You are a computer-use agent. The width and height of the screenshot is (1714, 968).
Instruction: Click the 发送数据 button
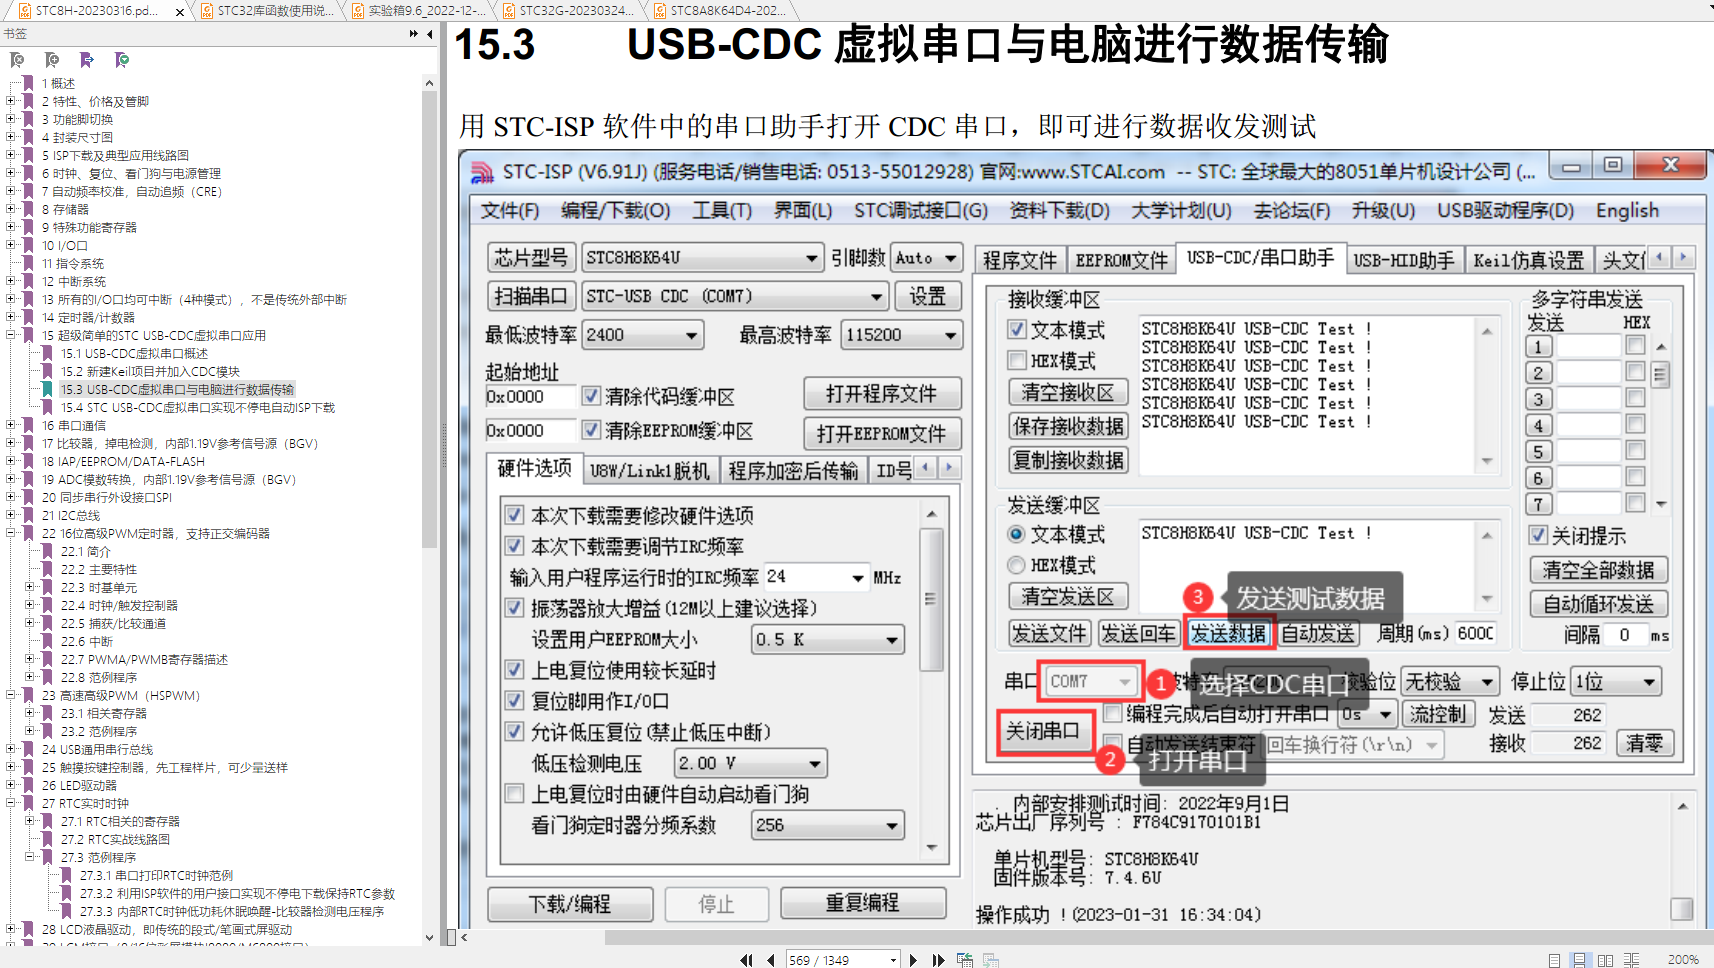1229,633
